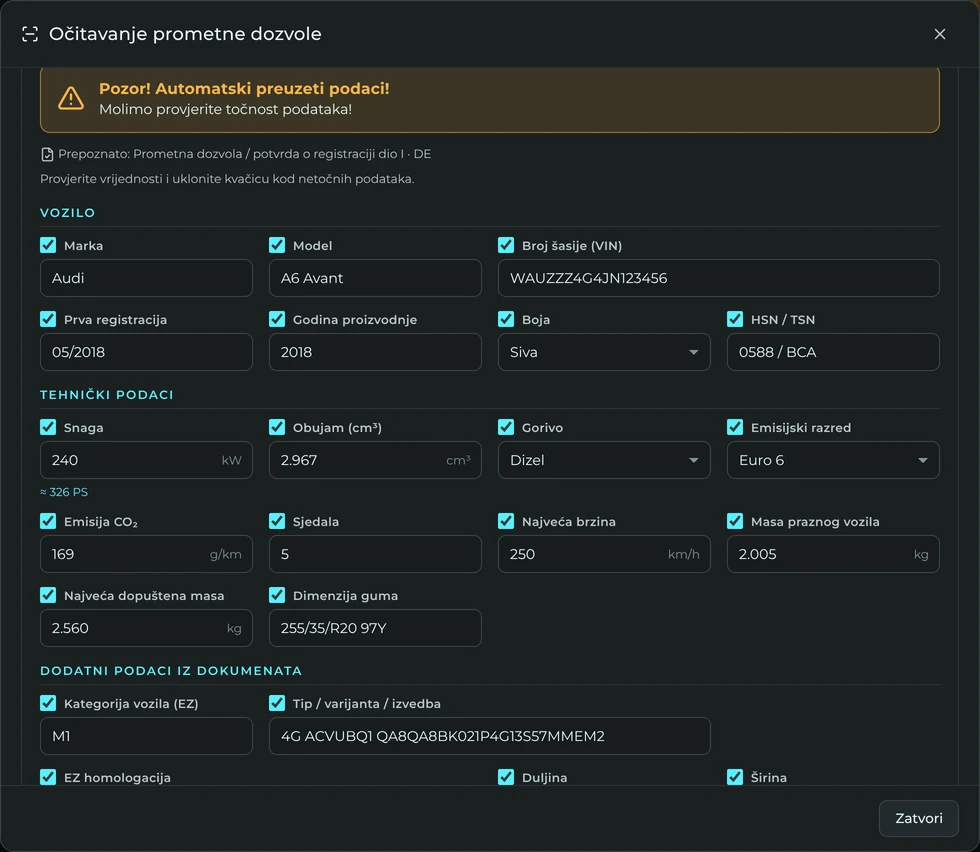
Task: Uncheck the Model checkbox
Action: [277, 245]
